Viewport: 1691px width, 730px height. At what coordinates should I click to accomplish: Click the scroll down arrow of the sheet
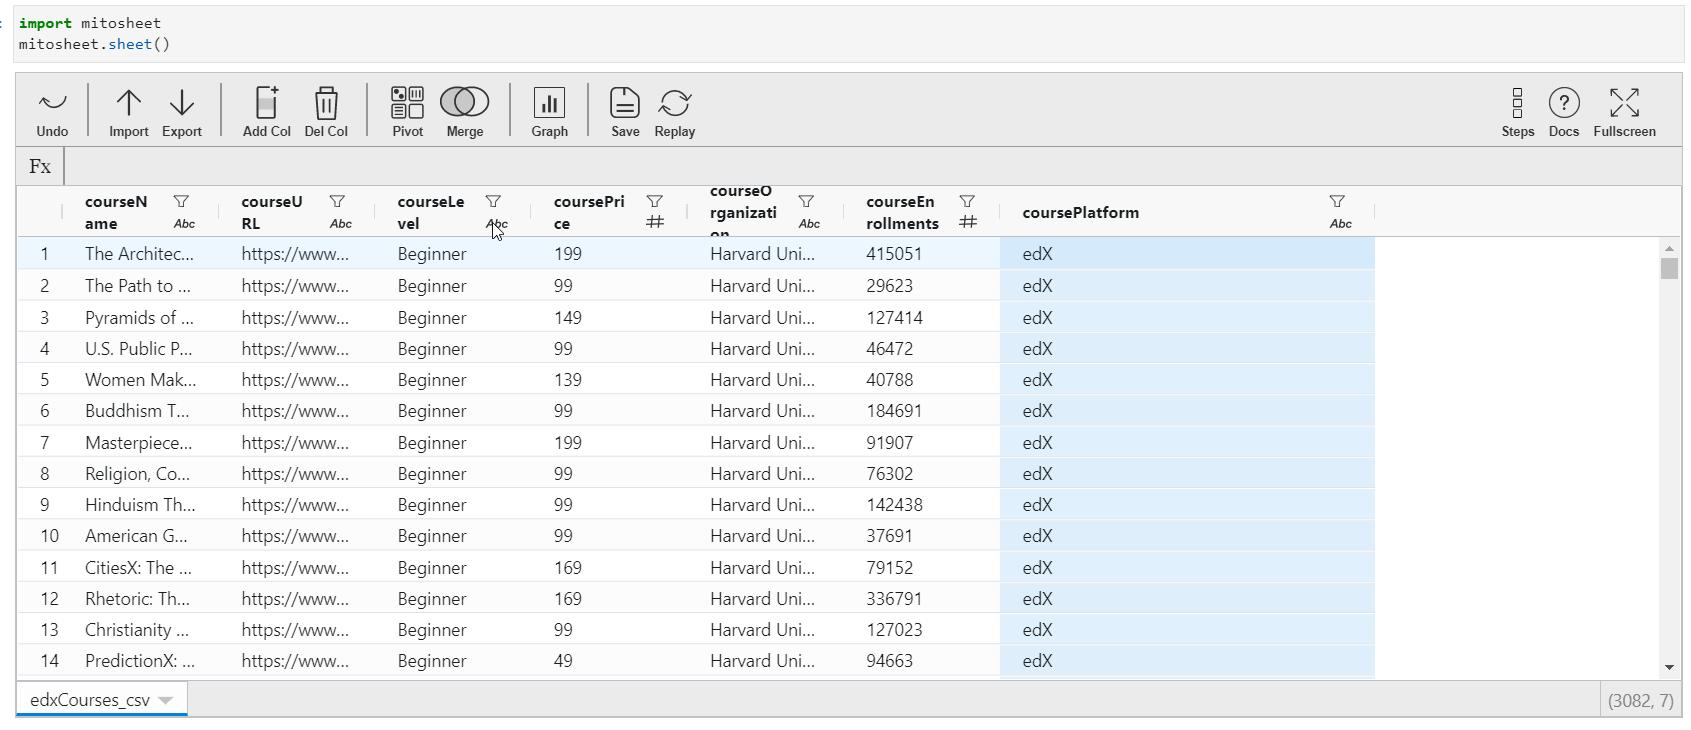[x=1669, y=667]
